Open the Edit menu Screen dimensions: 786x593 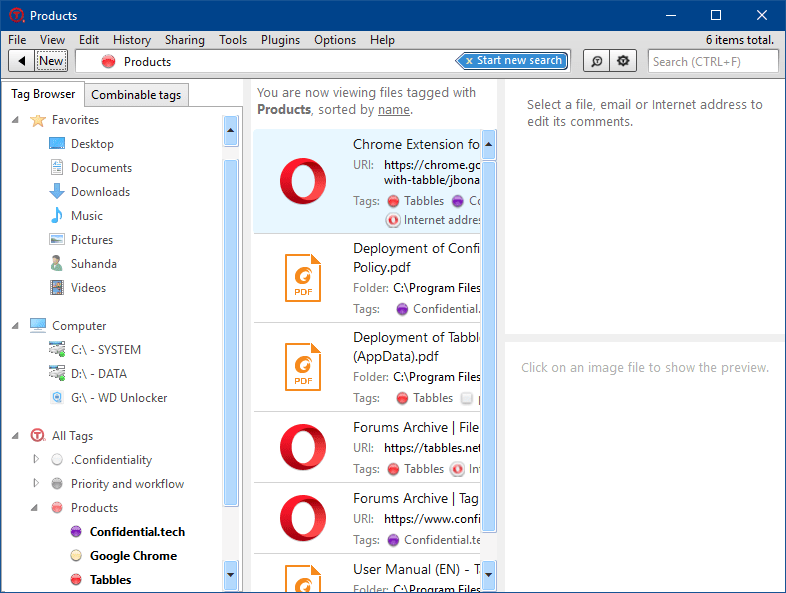coord(89,40)
